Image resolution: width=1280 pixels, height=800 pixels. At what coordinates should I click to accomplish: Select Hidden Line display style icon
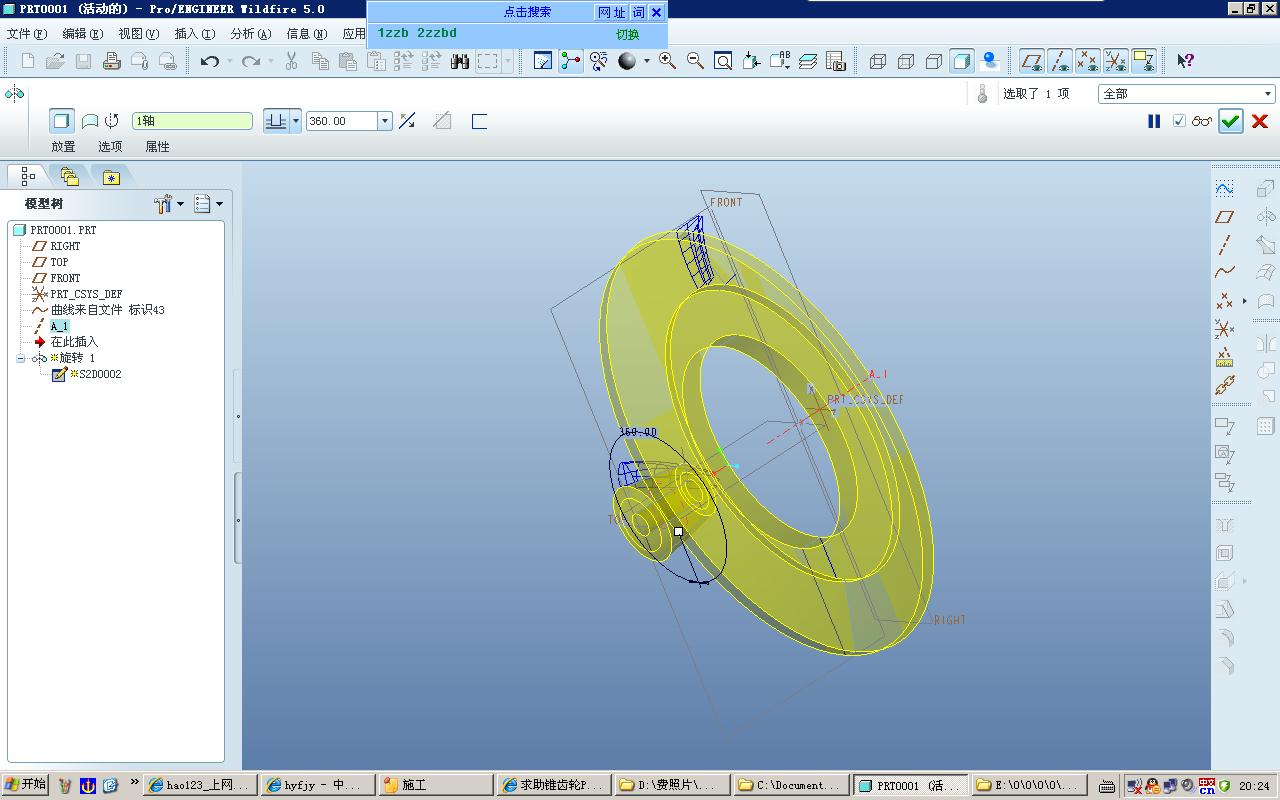tap(905, 61)
